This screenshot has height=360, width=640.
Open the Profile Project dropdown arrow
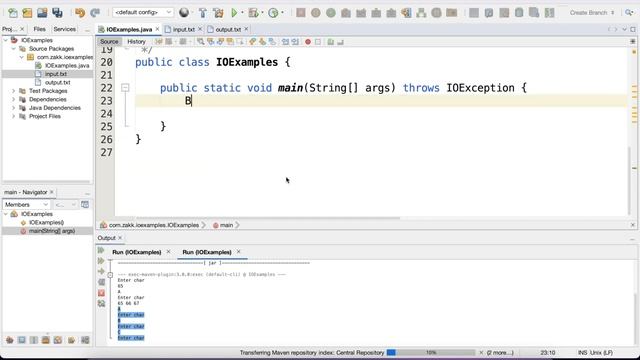click(x=282, y=13)
